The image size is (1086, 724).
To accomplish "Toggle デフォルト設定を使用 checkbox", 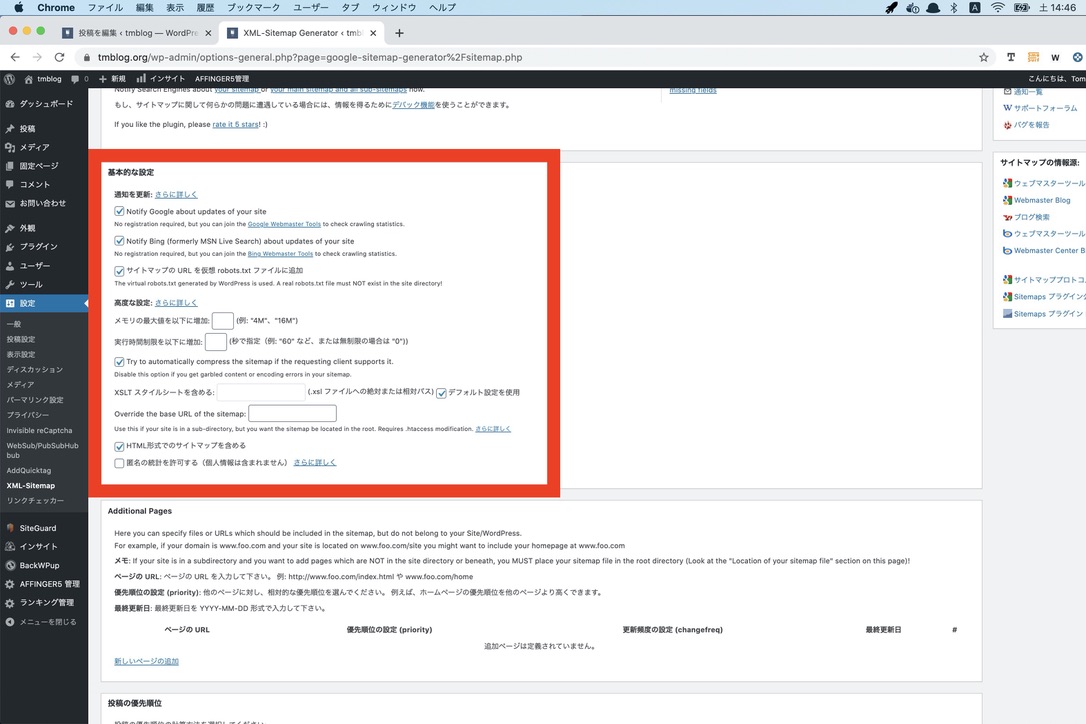I will tap(441, 393).
